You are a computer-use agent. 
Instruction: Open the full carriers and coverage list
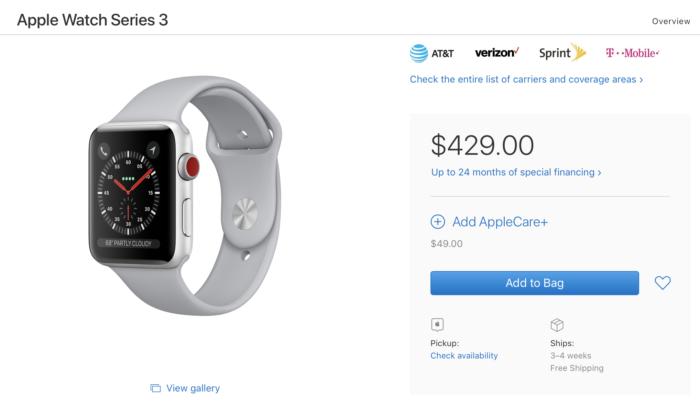[526, 79]
